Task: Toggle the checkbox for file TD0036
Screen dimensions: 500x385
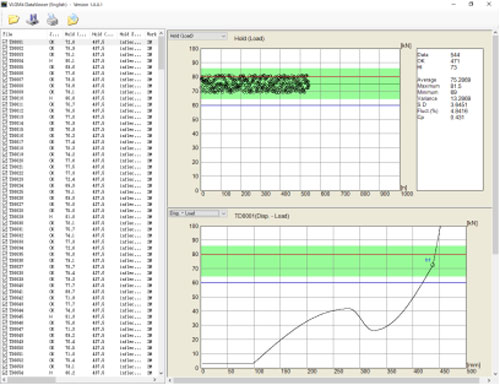Action: pyautogui.click(x=5, y=260)
